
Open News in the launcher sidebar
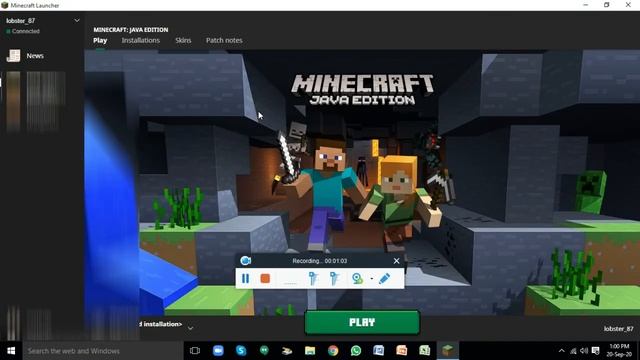[x=25, y=56]
